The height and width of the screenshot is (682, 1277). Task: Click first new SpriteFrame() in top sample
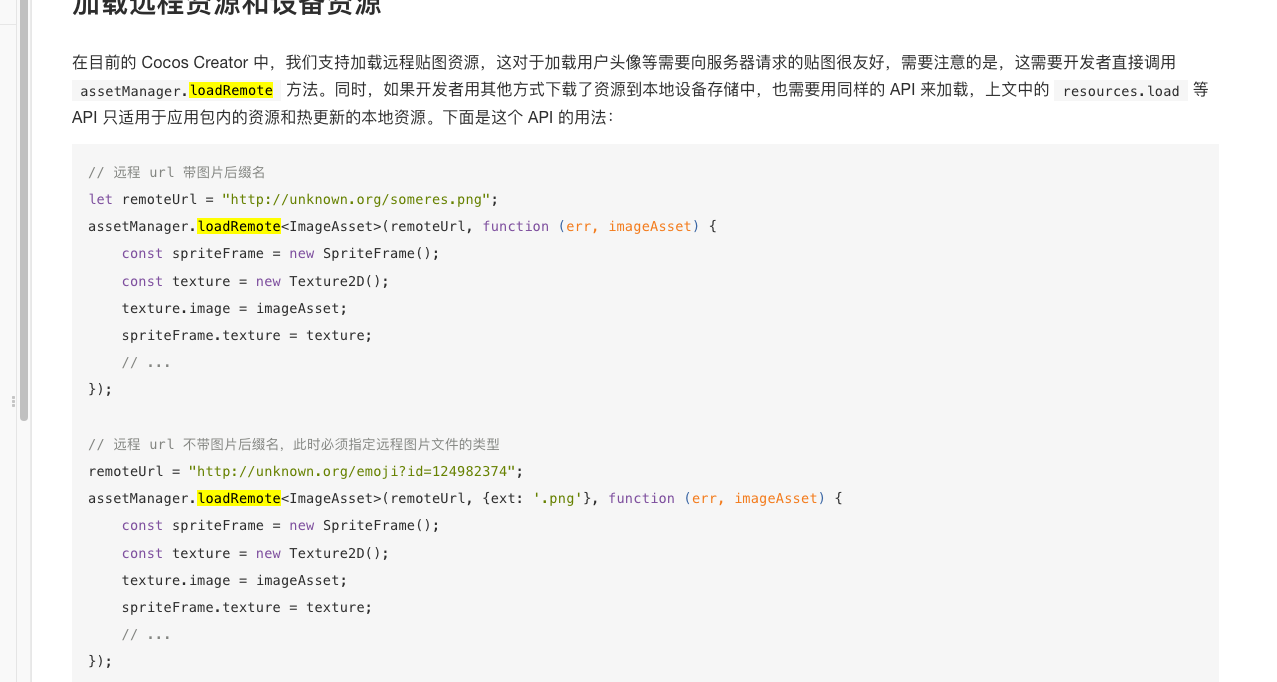(x=364, y=253)
